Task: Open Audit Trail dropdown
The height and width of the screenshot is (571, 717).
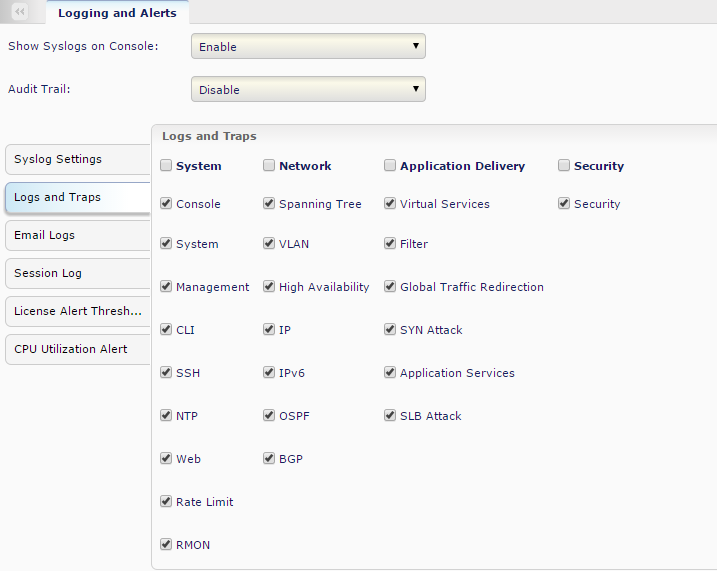Action: (x=308, y=89)
